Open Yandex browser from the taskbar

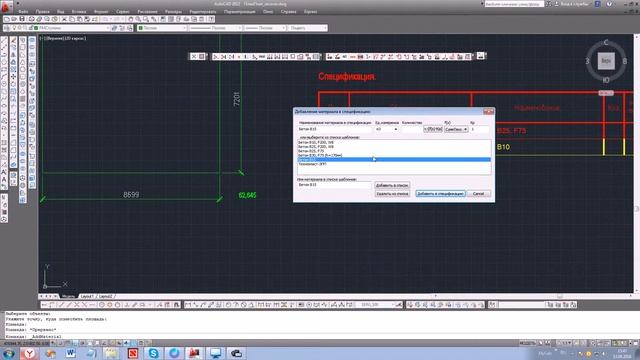[29, 353]
